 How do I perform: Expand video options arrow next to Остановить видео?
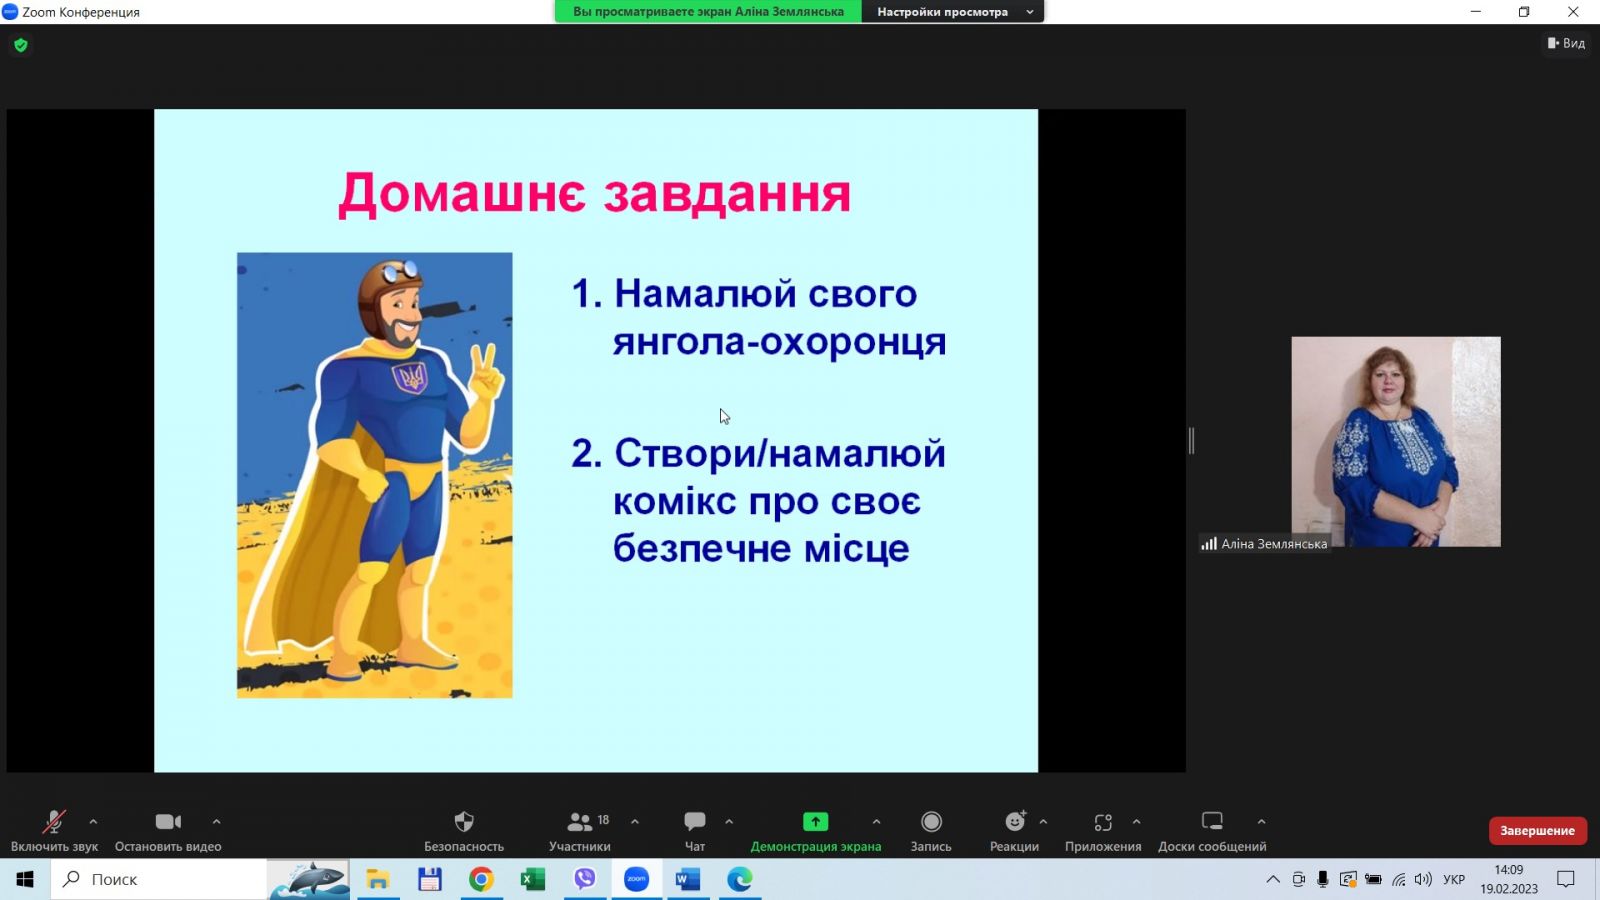217,822
